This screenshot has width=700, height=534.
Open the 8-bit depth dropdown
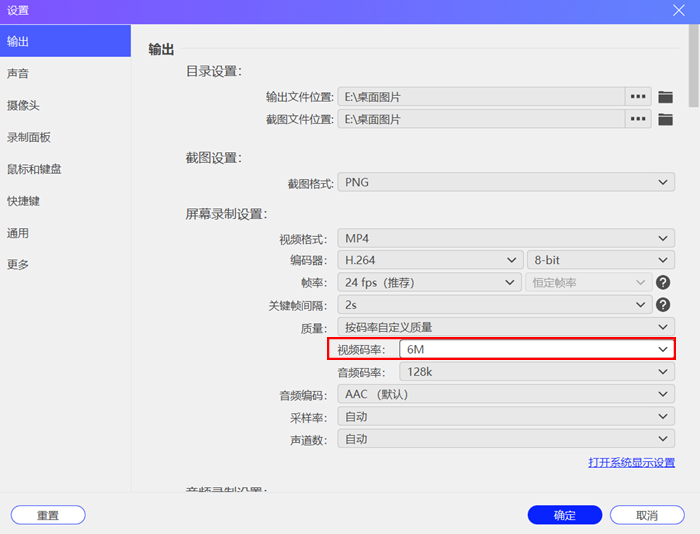[x=601, y=260]
